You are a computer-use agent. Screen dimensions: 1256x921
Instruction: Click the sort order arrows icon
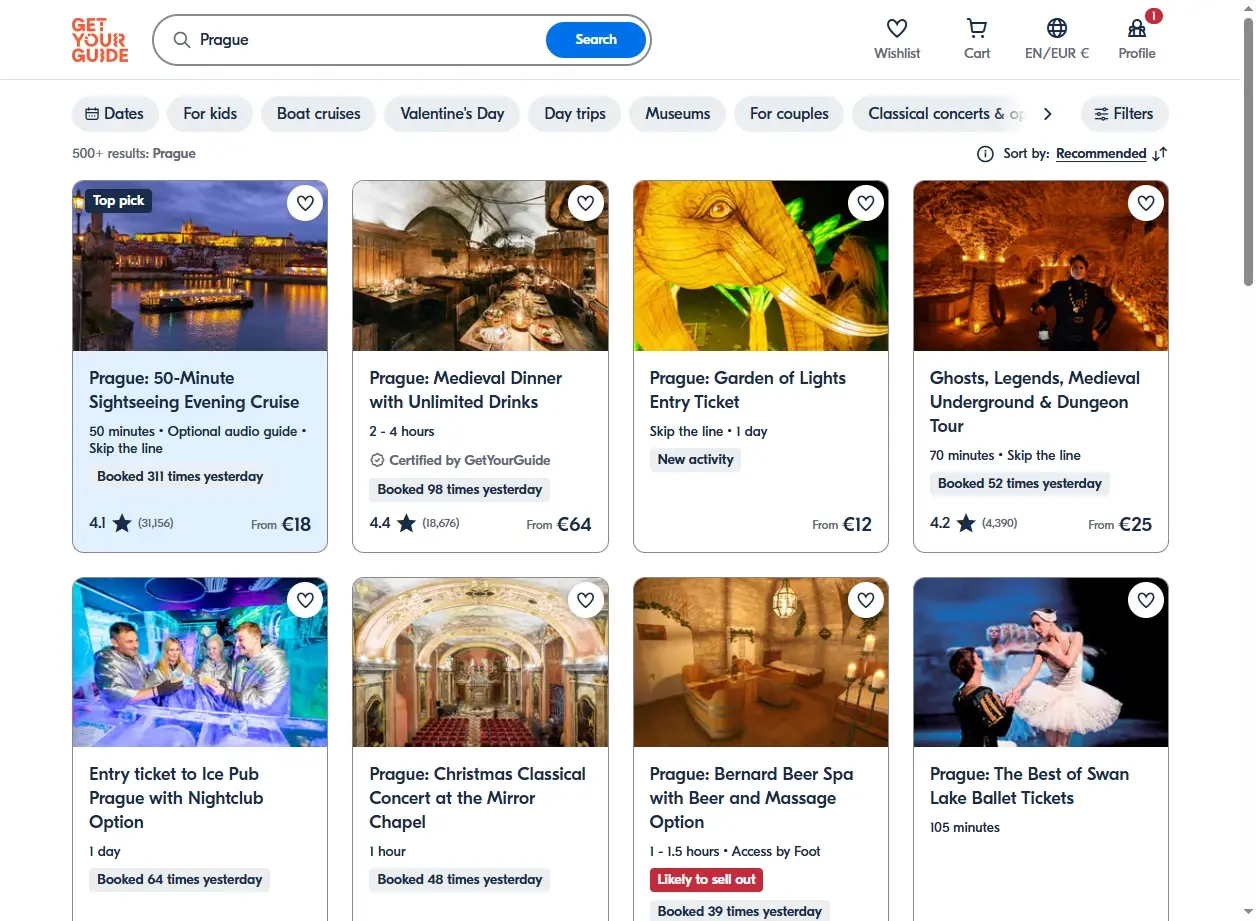pyautogui.click(x=1160, y=154)
